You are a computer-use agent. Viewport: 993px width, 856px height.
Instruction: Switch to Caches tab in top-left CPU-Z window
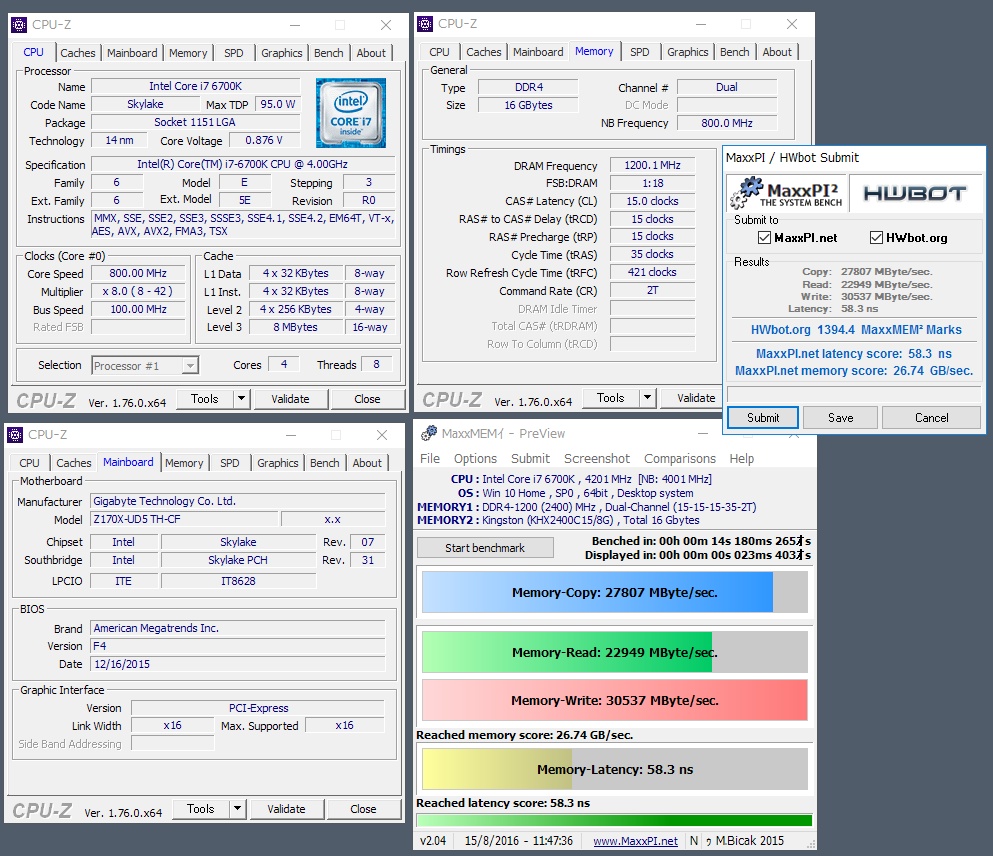coord(77,53)
